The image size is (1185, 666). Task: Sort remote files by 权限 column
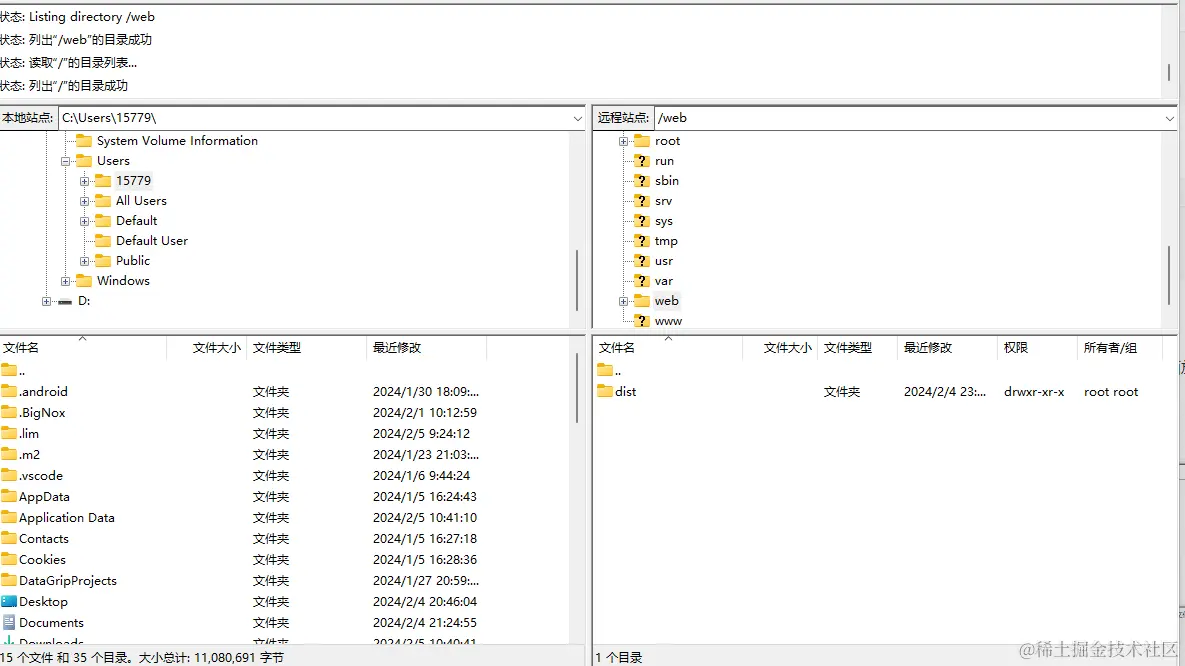pyautogui.click(x=1038, y=348)
